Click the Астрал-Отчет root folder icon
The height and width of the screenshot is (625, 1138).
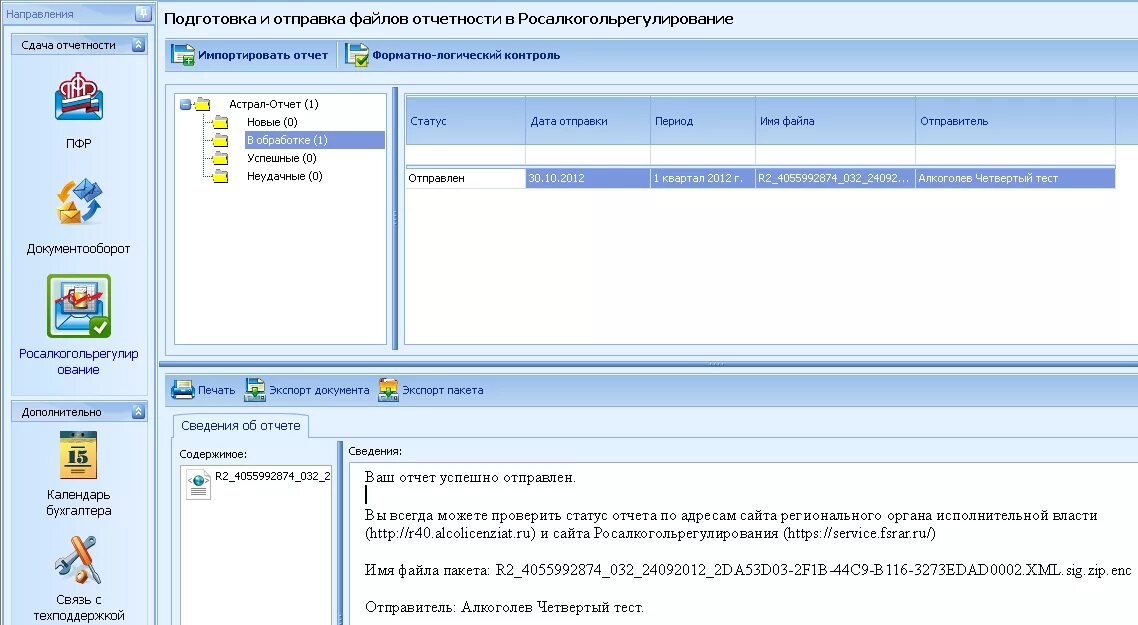(202, 105)
